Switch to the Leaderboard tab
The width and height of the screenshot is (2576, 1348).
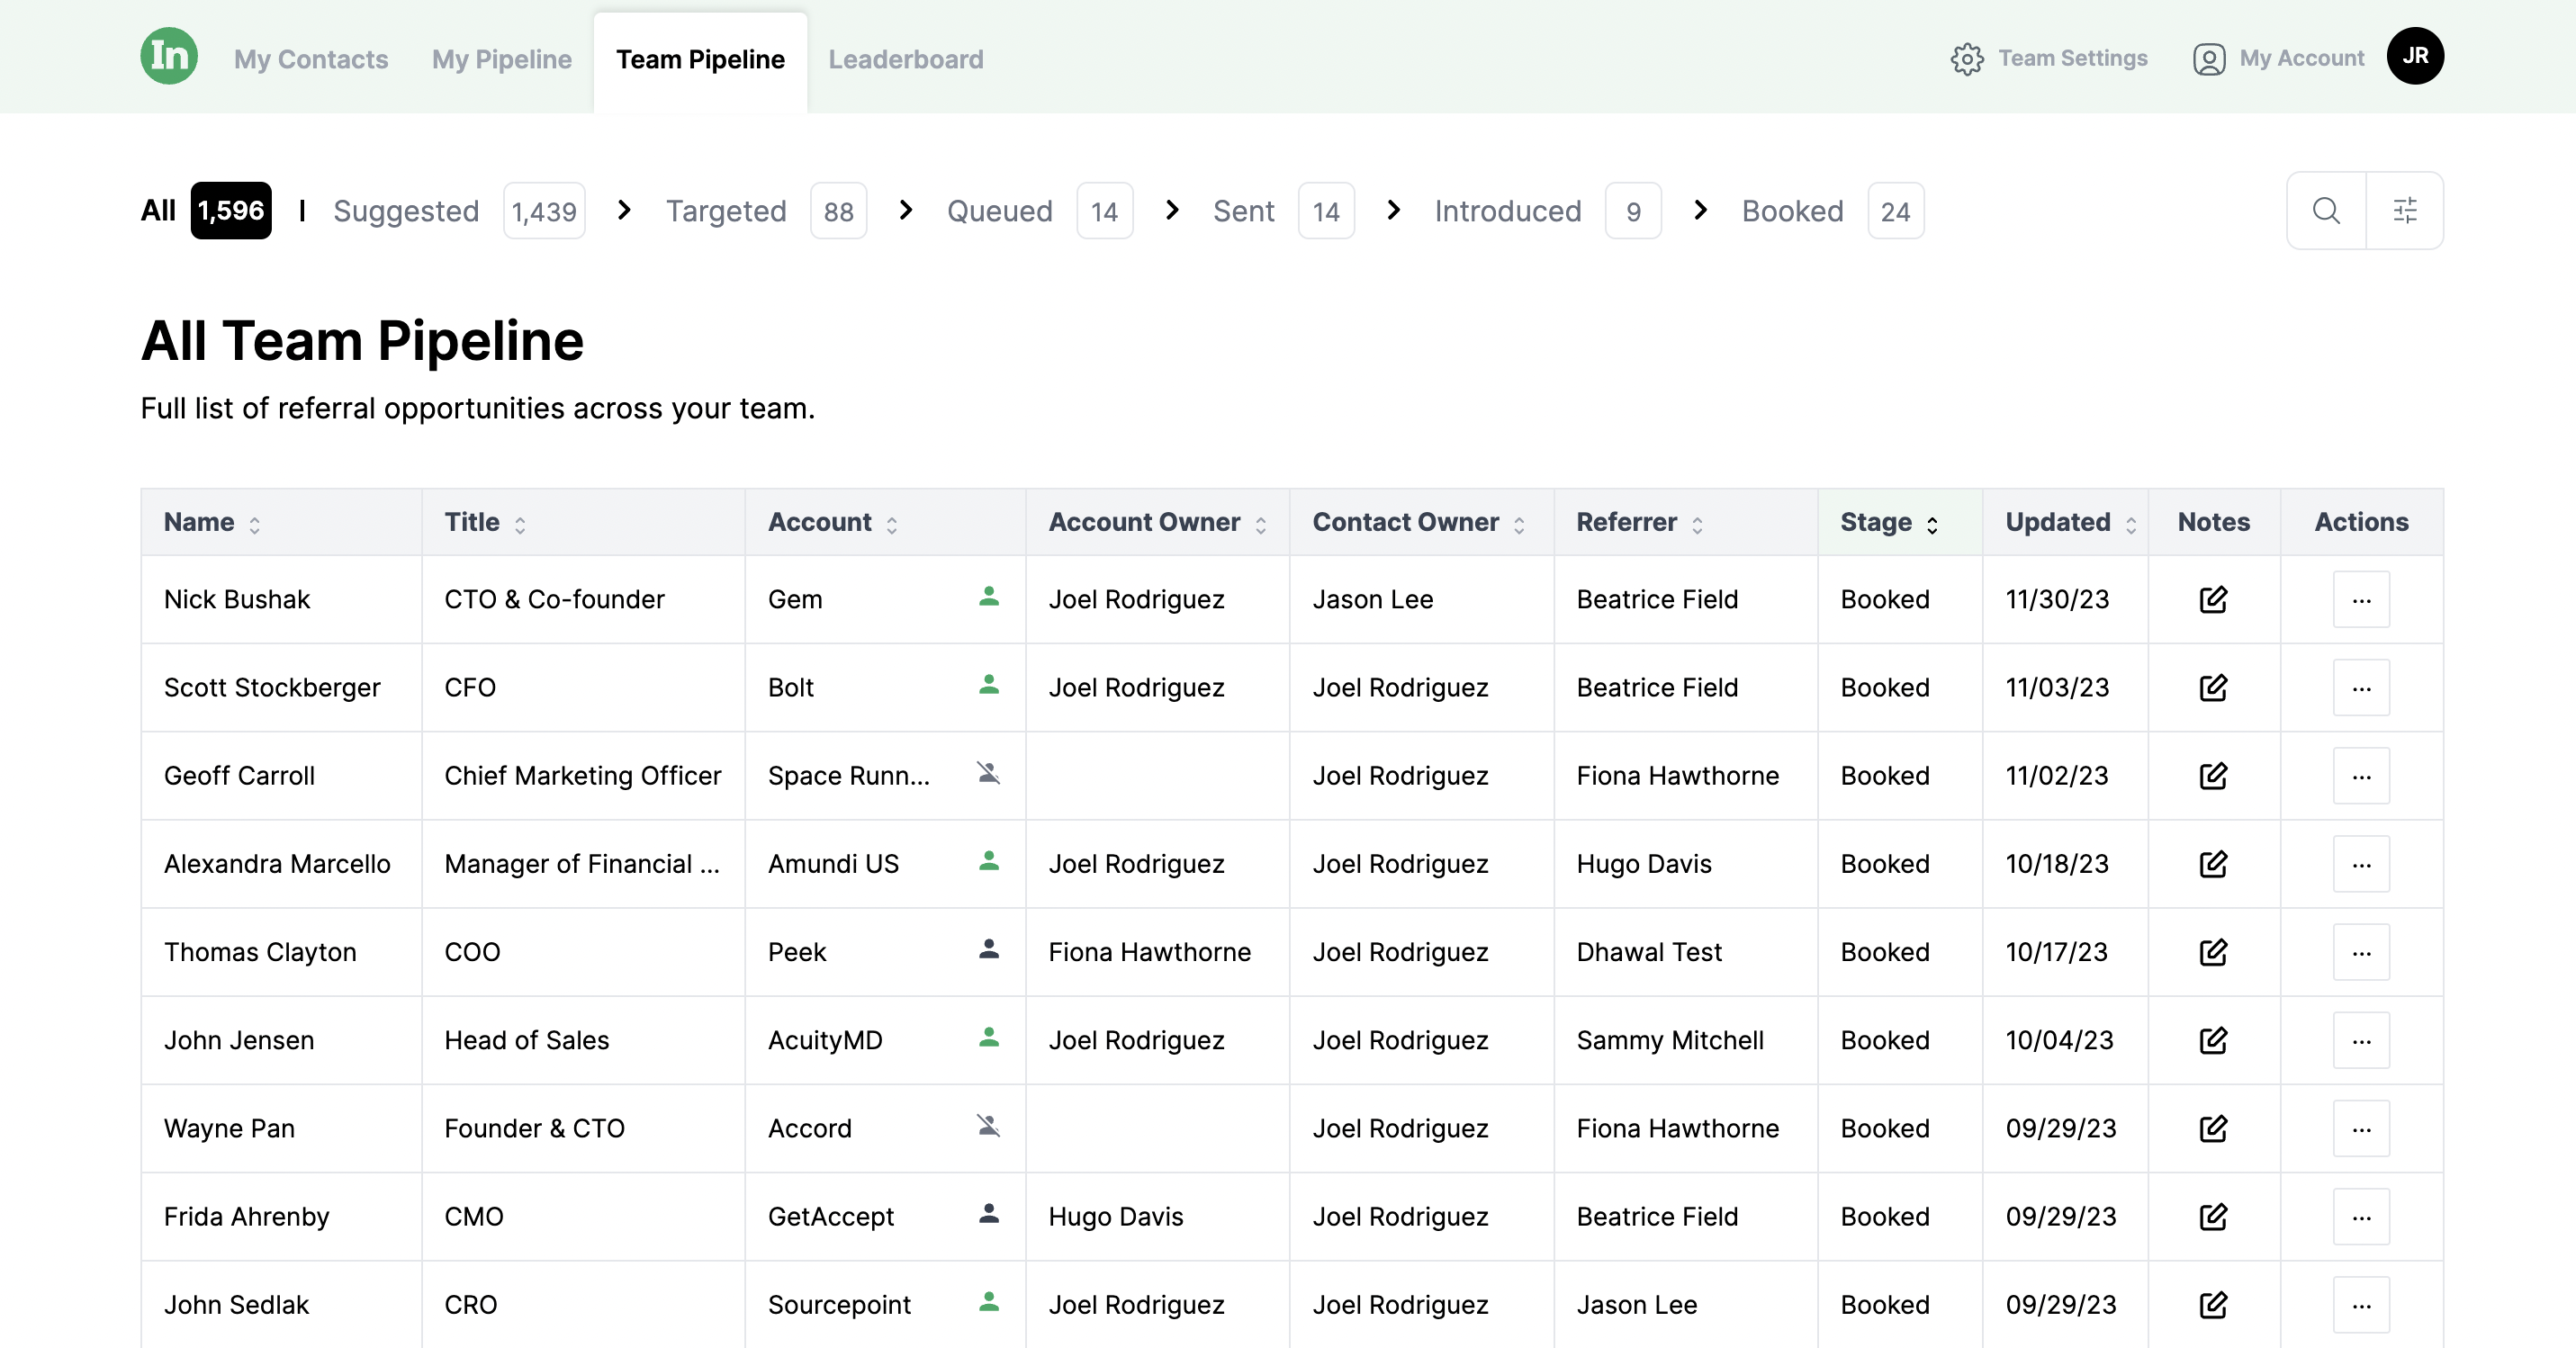905,60
